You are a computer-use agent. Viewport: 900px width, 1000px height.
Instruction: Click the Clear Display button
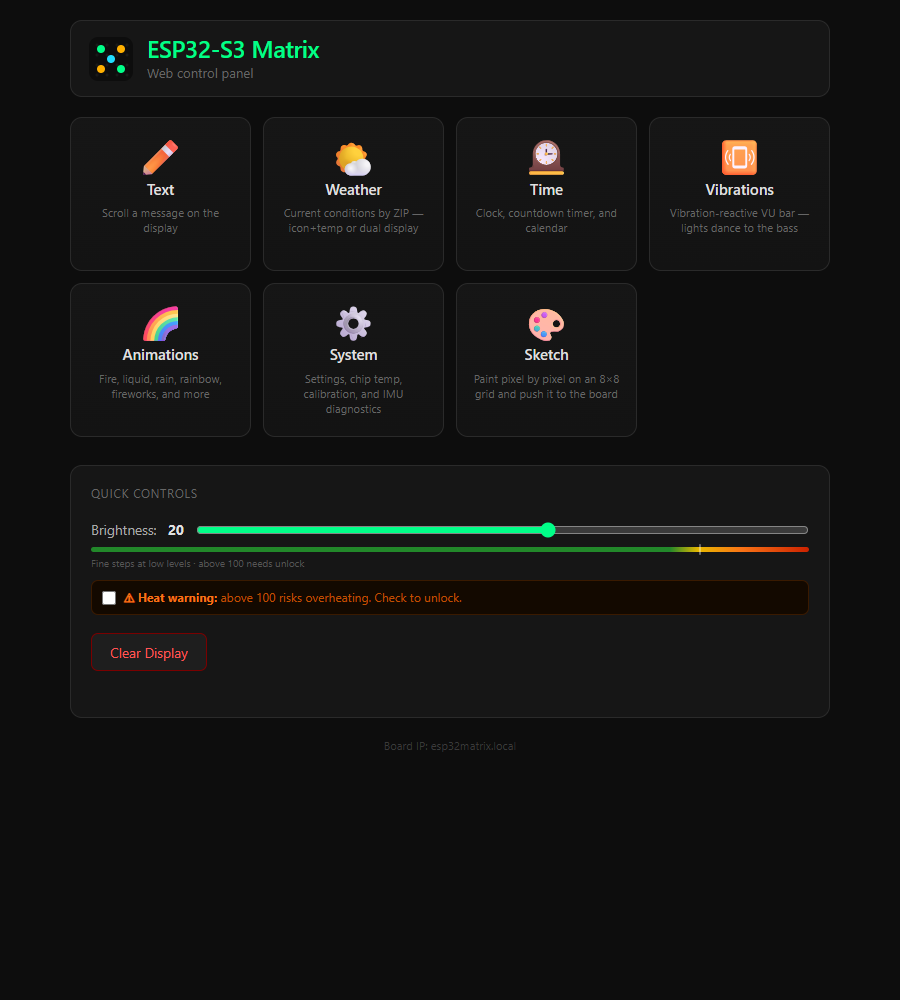[x=149, y=652]
